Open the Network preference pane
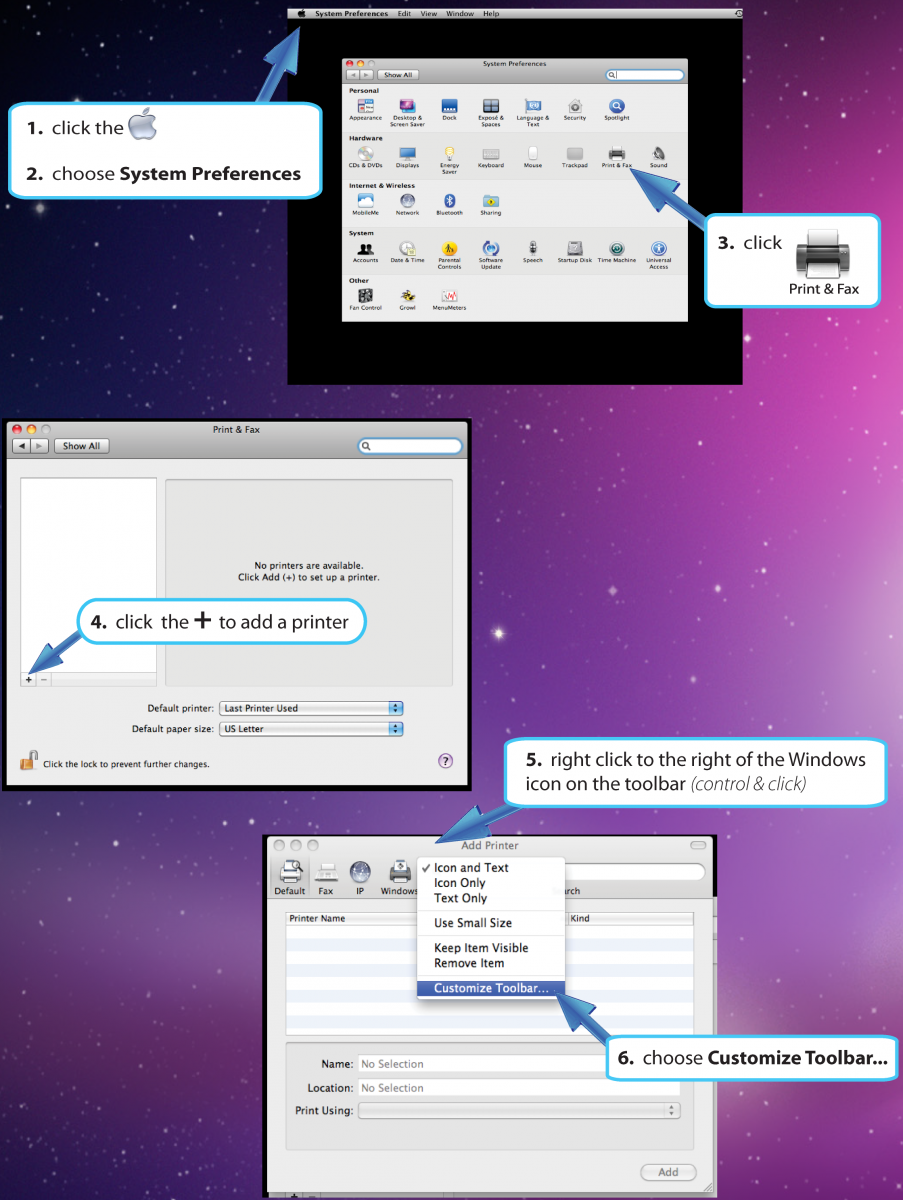 point(407,205)
